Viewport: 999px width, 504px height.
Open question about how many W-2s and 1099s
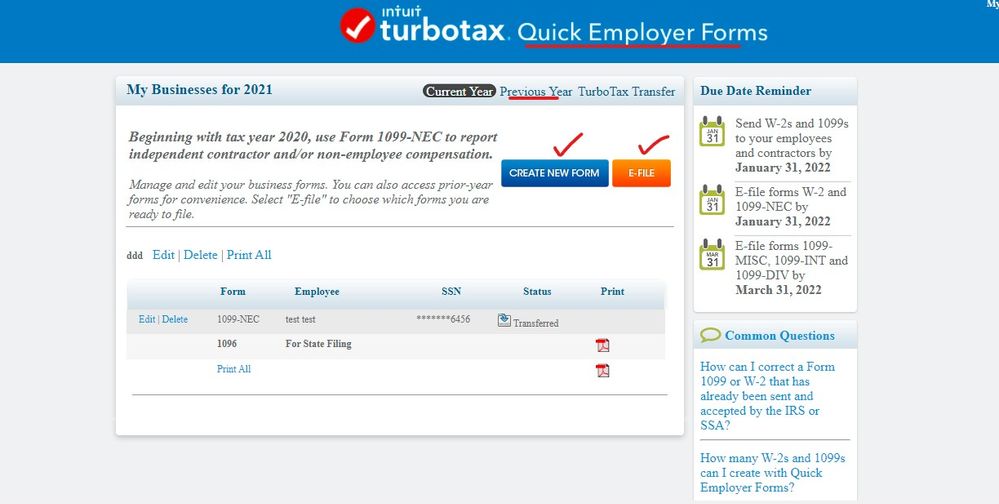point(772,473)
